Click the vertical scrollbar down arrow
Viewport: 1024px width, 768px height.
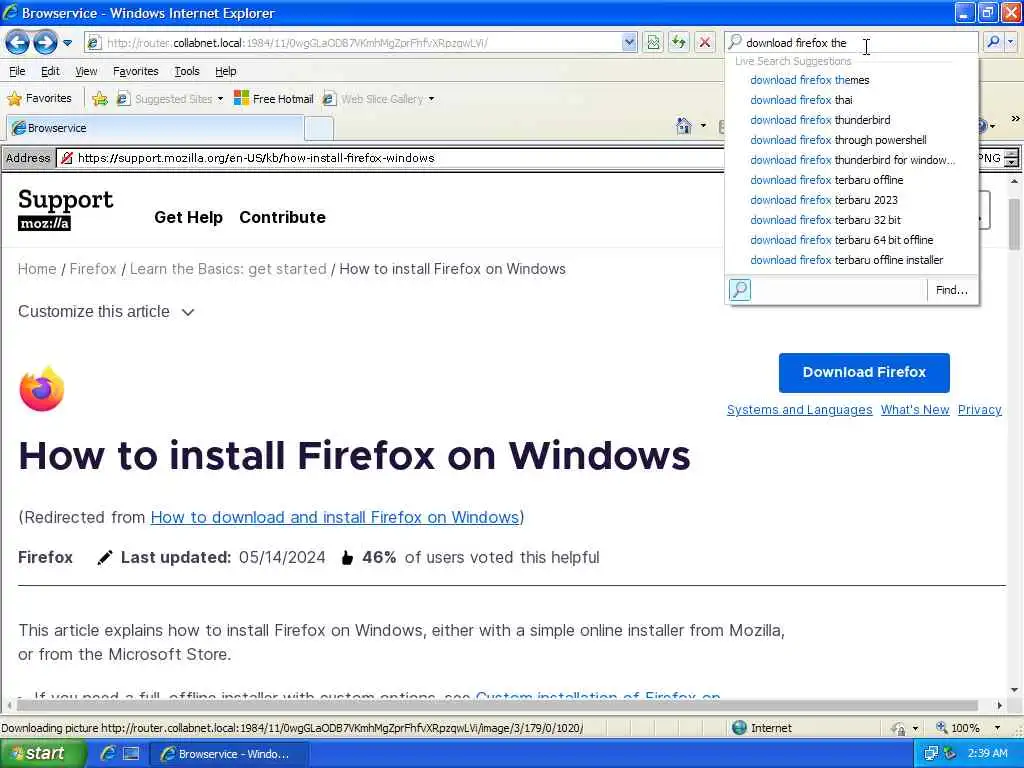[x=1014, y=690]
